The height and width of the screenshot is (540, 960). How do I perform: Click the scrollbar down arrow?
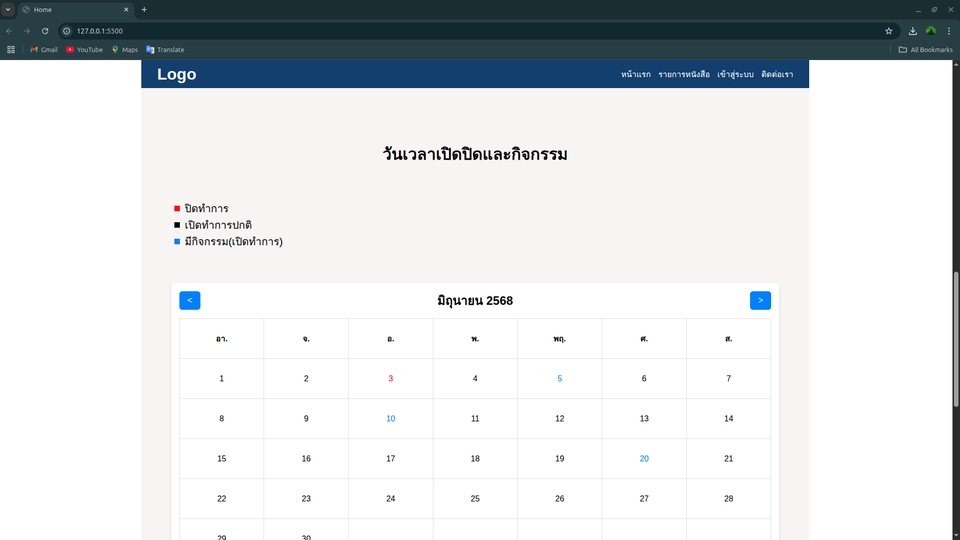point(956,536)
